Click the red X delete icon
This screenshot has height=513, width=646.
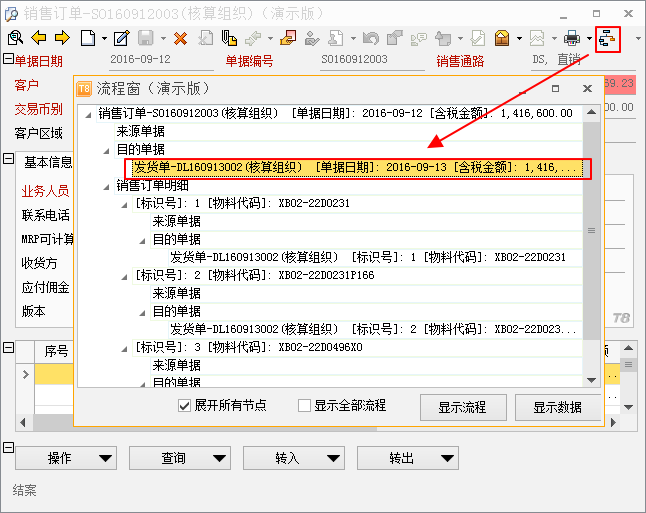pos(180,38)
